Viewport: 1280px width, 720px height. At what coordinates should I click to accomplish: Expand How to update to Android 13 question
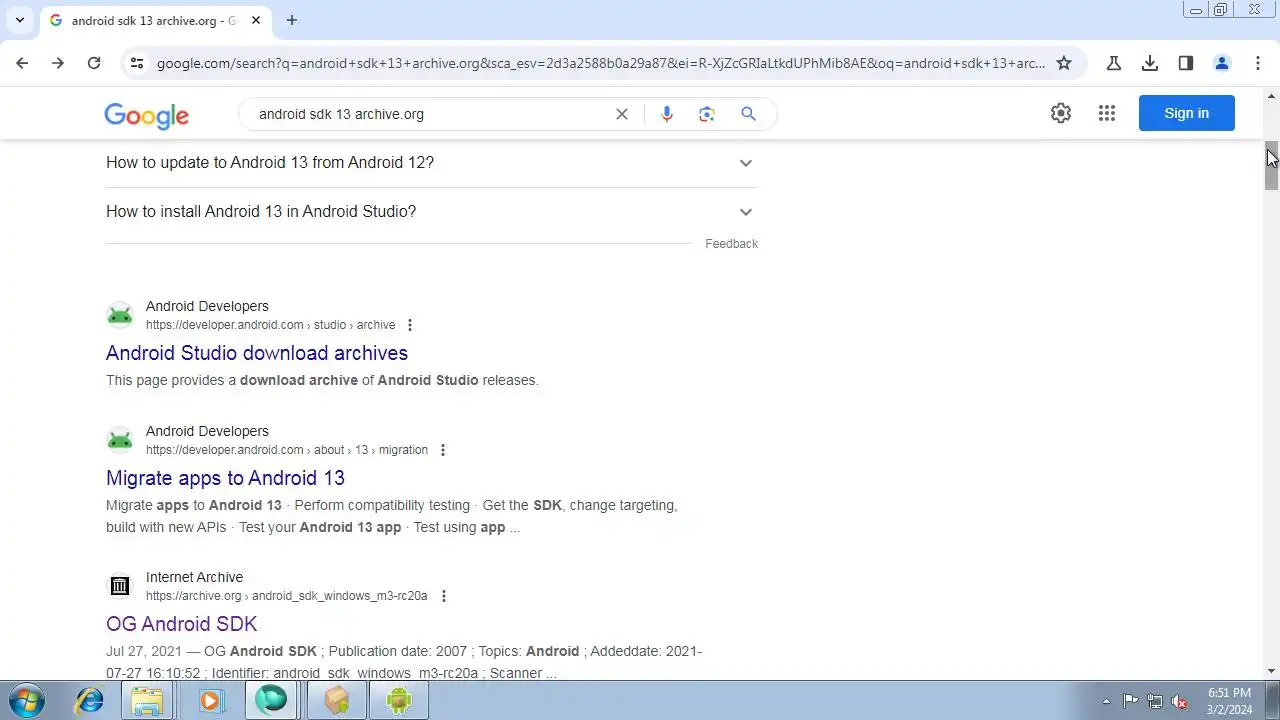tap(432, 163)
